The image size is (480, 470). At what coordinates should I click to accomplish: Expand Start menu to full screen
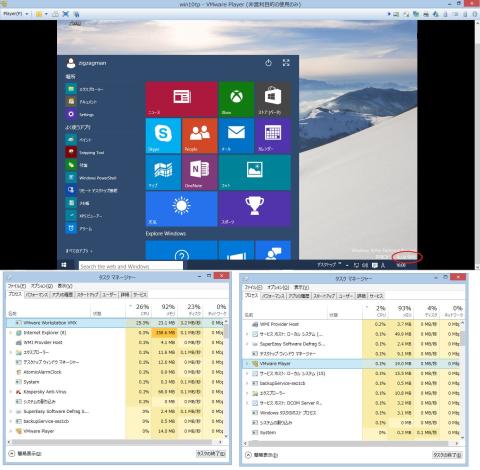coord(286,63)
